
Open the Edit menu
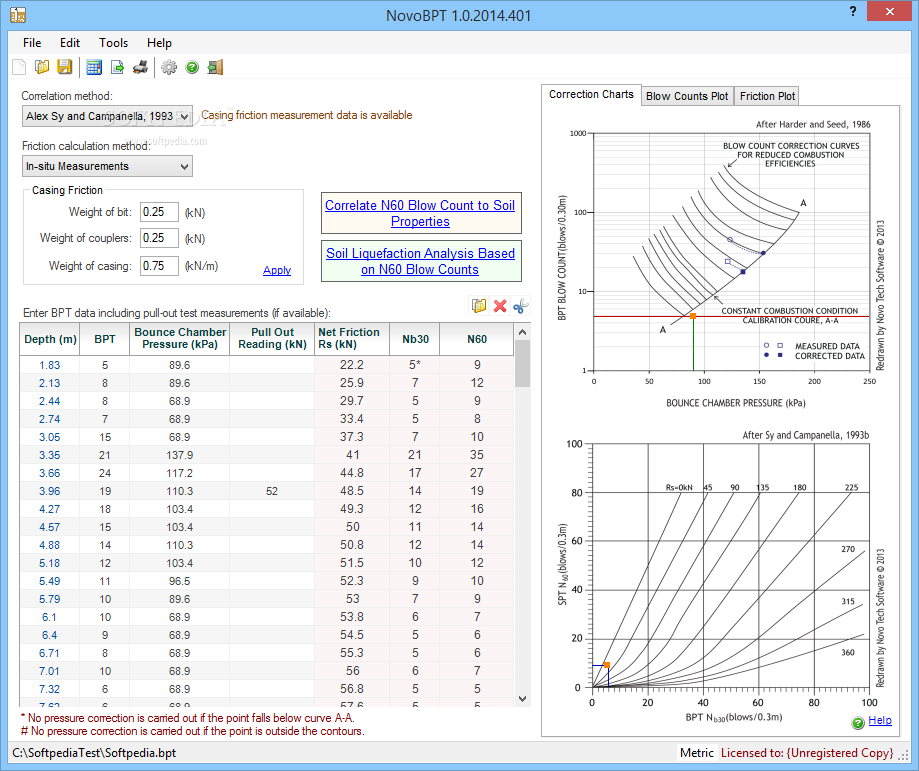[70, 43]
